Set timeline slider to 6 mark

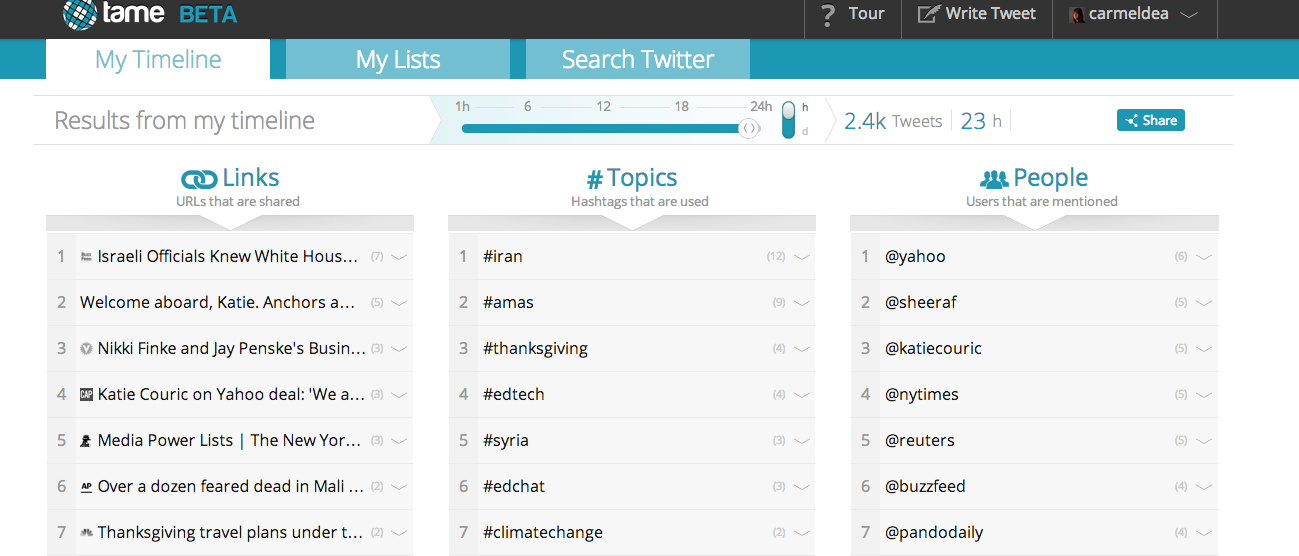tap(527, 107)
